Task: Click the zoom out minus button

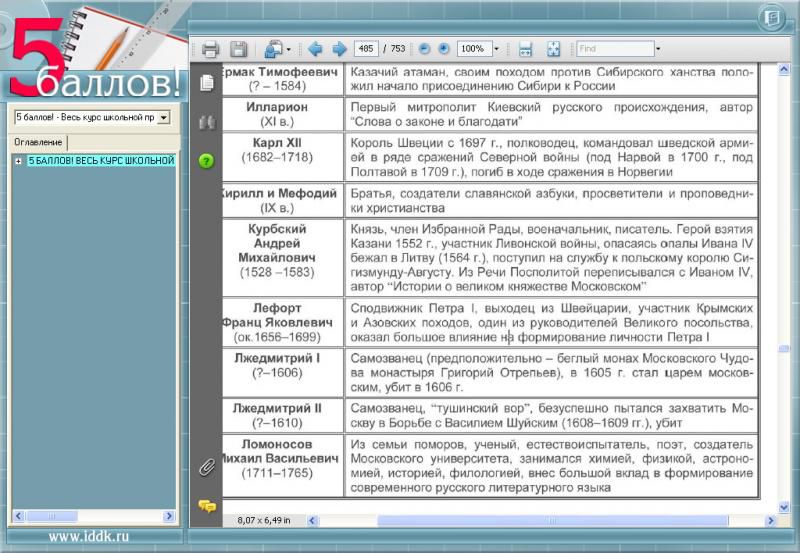Action: 424,48
